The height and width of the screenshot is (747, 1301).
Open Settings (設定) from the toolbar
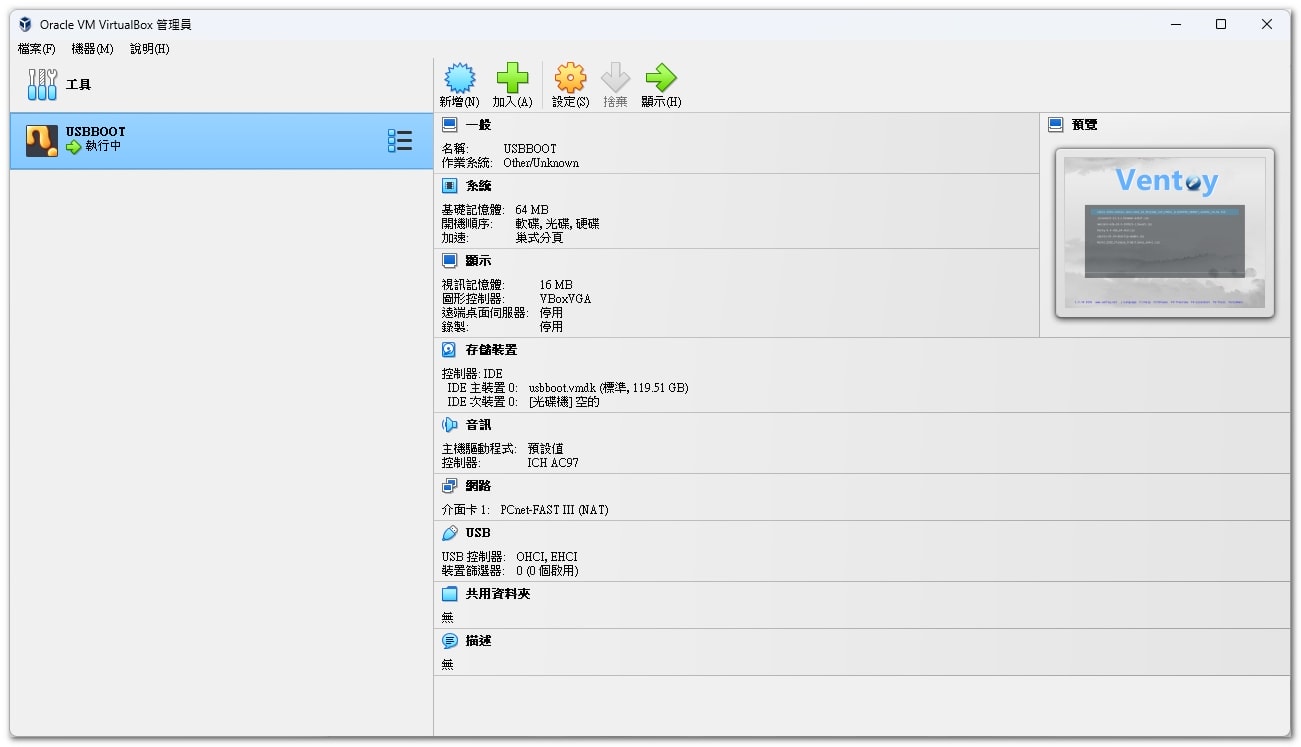(x=570, y=78)
